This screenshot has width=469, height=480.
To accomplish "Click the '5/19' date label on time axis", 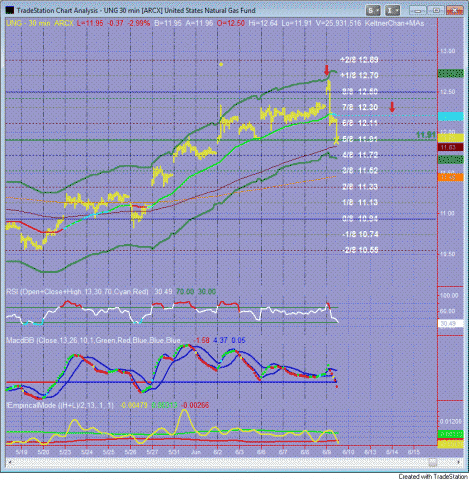I will click(21, 452).
